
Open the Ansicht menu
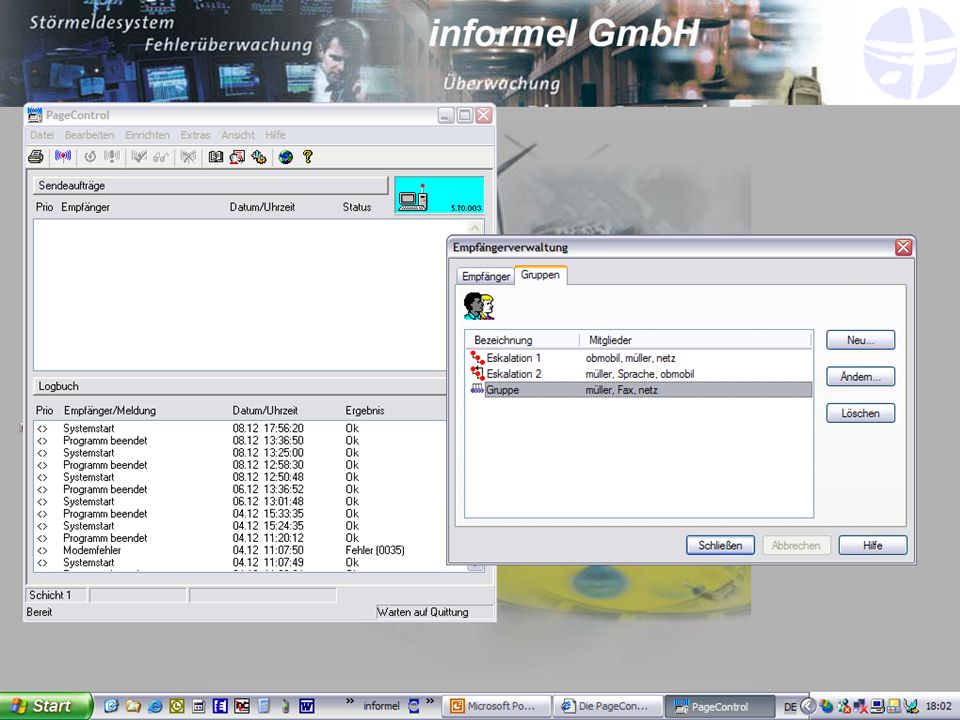coord(238,135)
